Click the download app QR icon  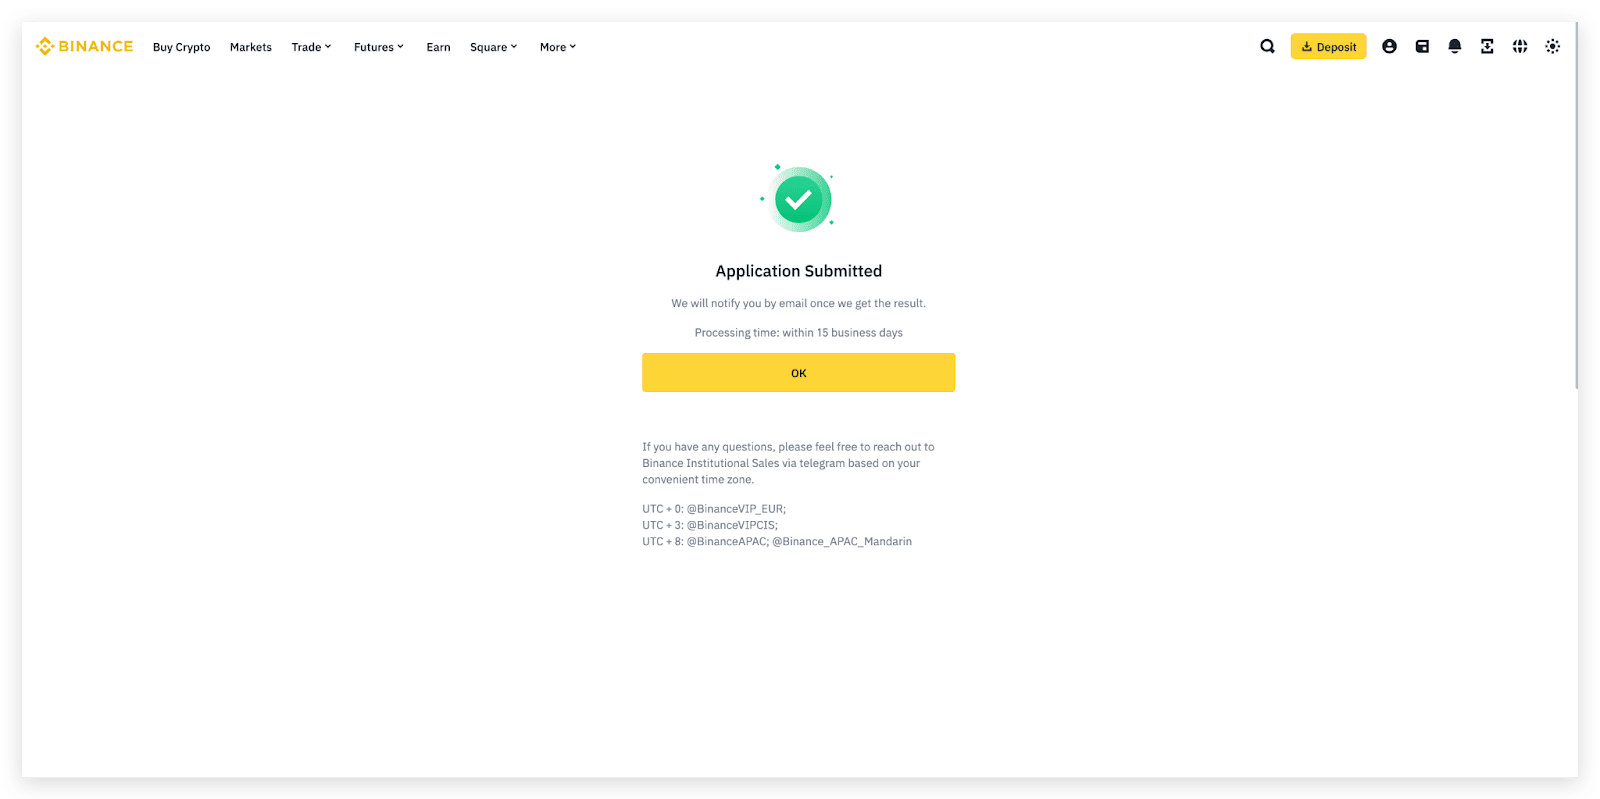coord(1487,46)
